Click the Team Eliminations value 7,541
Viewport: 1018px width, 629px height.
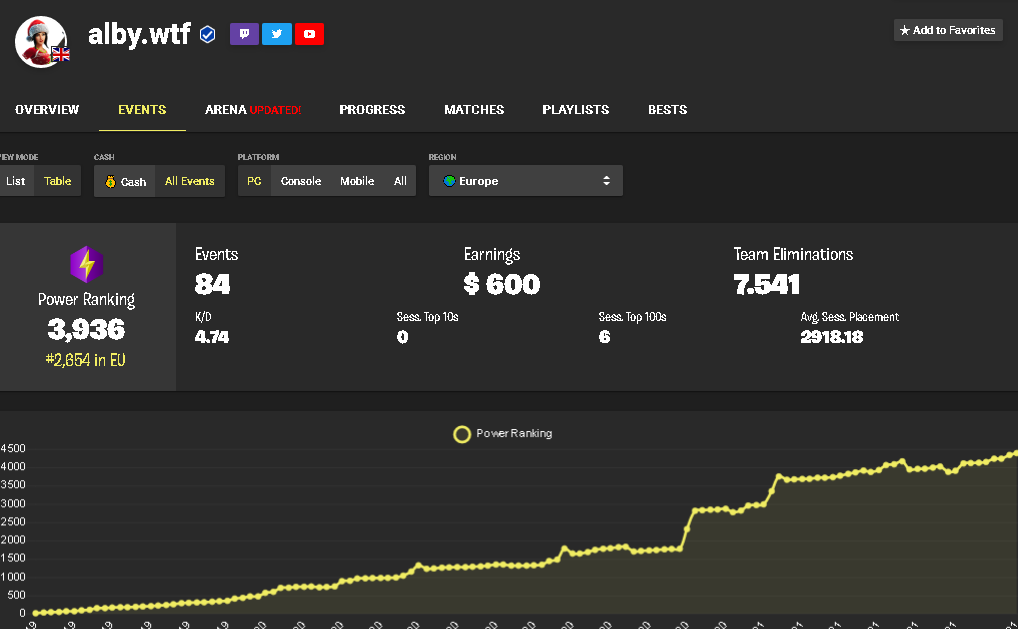pos(767,284)
